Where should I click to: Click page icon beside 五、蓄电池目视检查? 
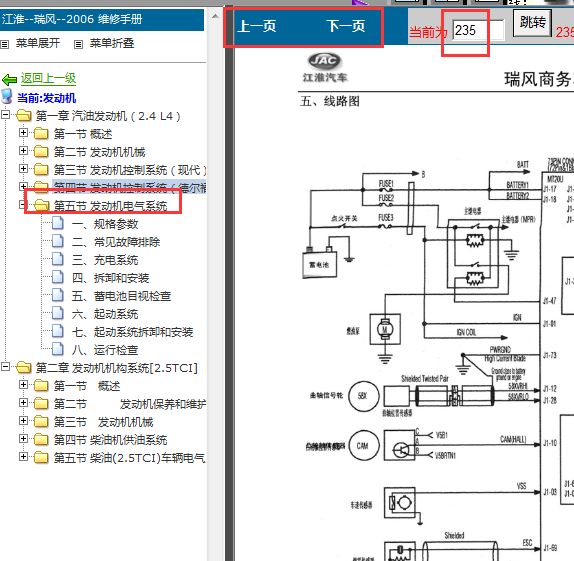point(57,294)
